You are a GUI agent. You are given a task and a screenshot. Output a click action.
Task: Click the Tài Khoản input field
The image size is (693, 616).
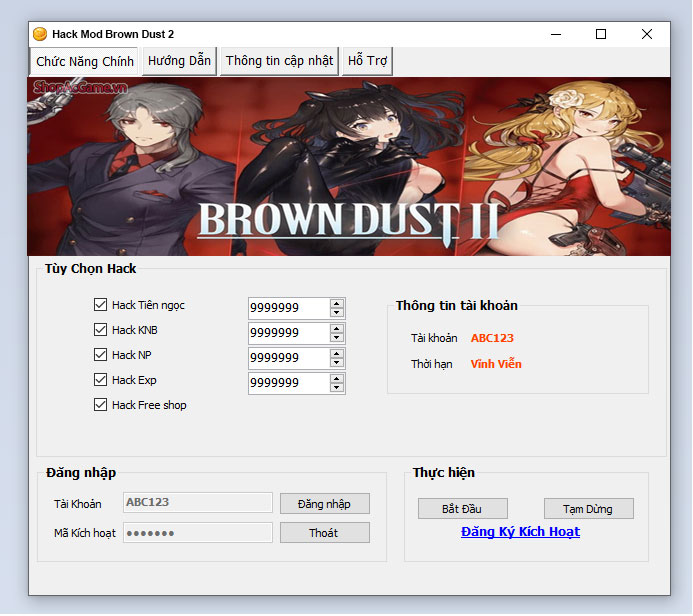pyautogui.click(x=198, y=502)
